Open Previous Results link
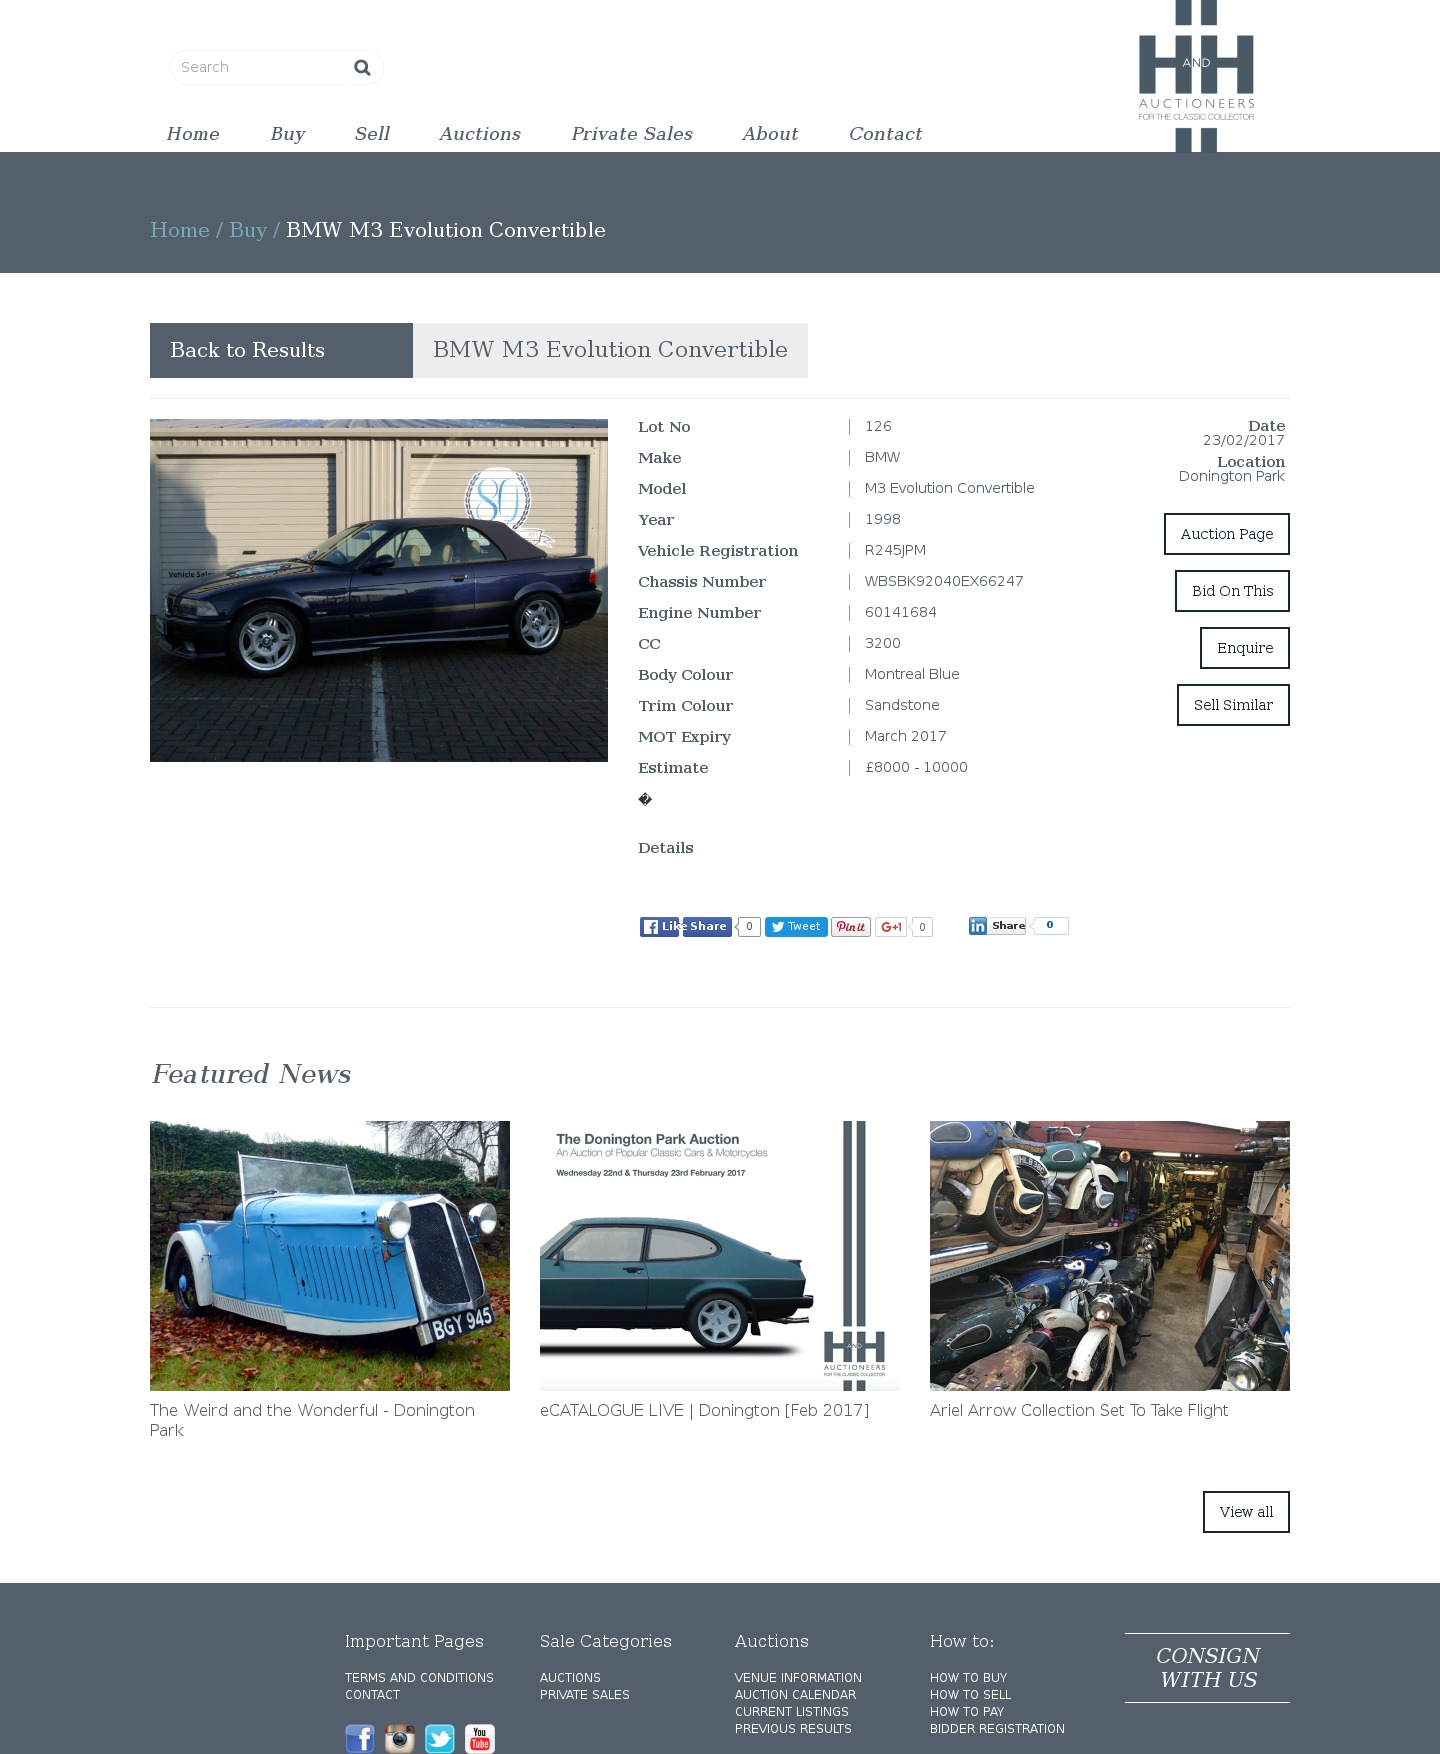1440x1754 pixels. (x=793, y=1729)
